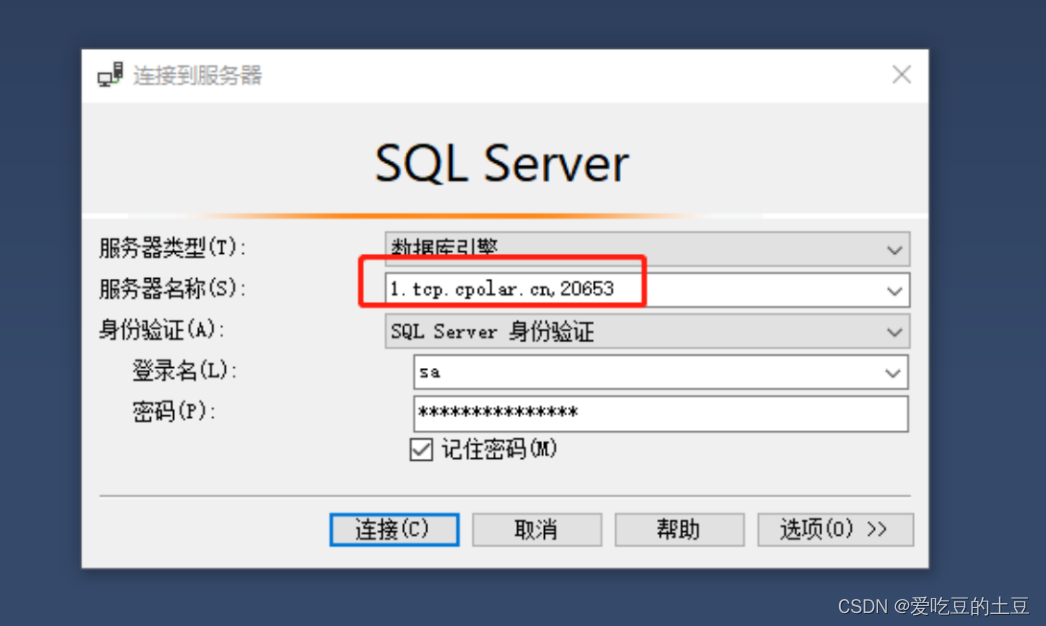The width and height of the screenshot is (1046, 626).
Task: Click the 登录名(L) label
Action: 185,370
